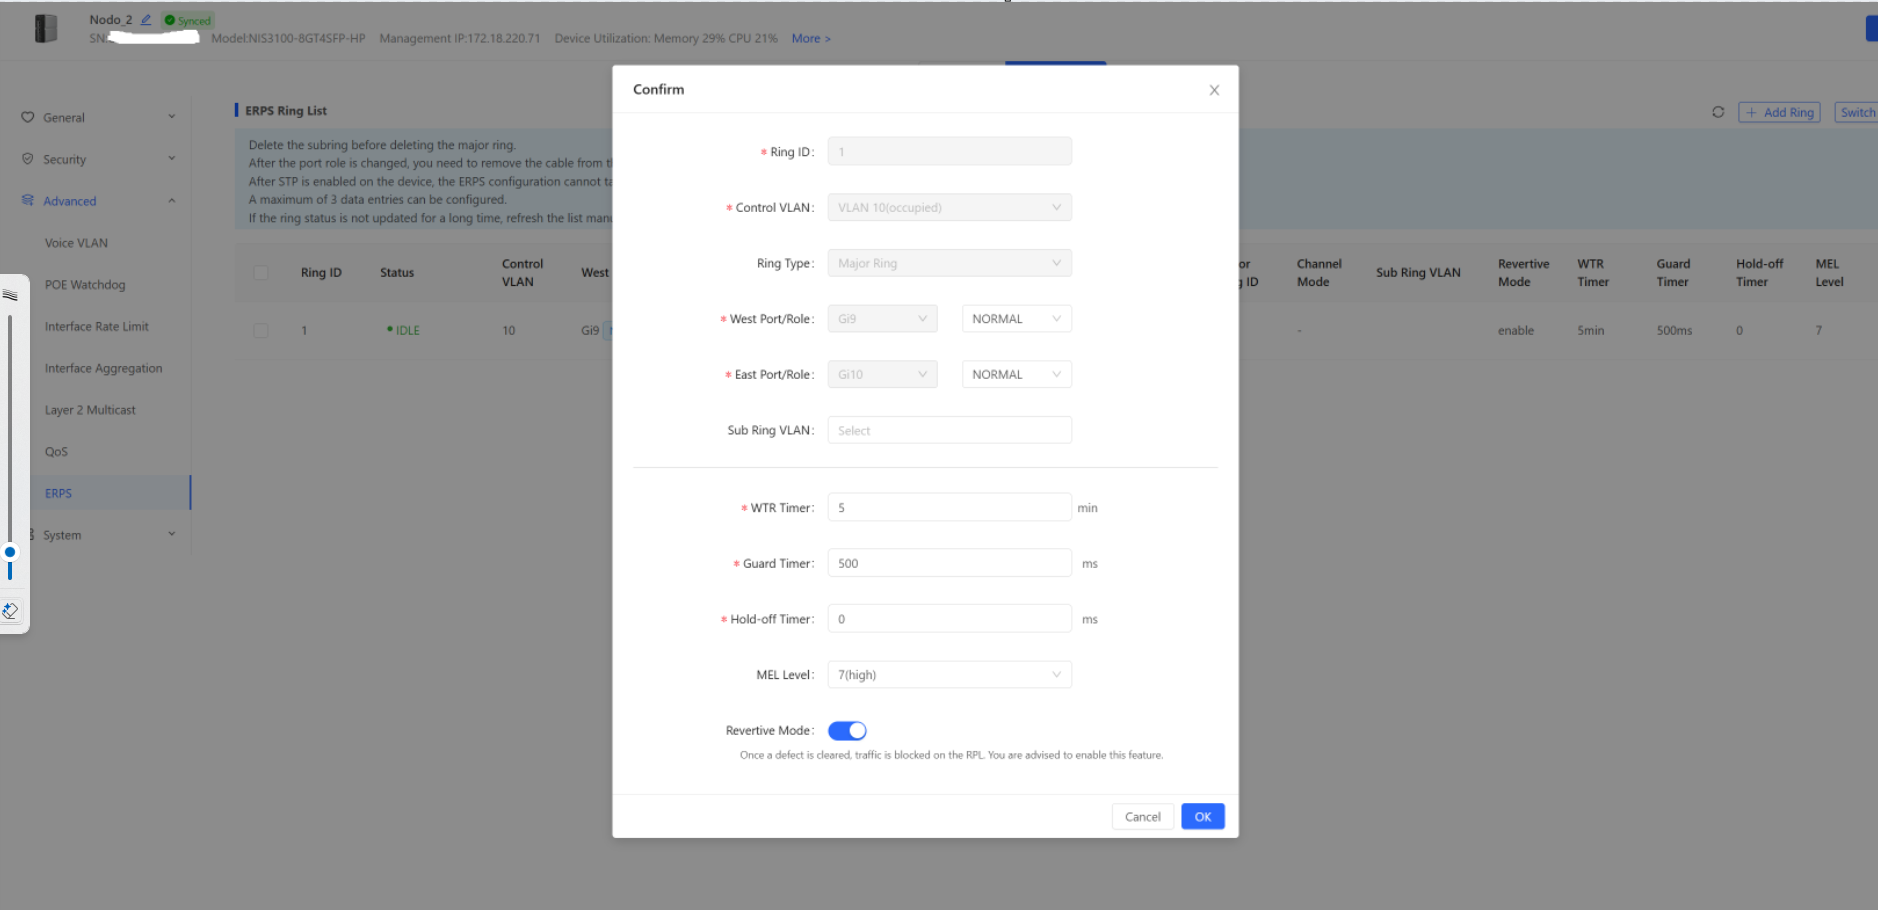This screenshot has height=910, width=1878.
Task: Click the enable Revertive Mode table cell
Action: 1515,330
